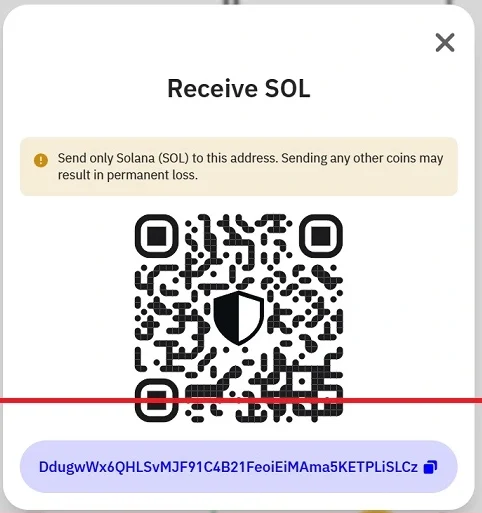The height and width of the screenshot is (513, 482).
Task: Click the white half of the shield logo
Action: [x=250, y=315]
